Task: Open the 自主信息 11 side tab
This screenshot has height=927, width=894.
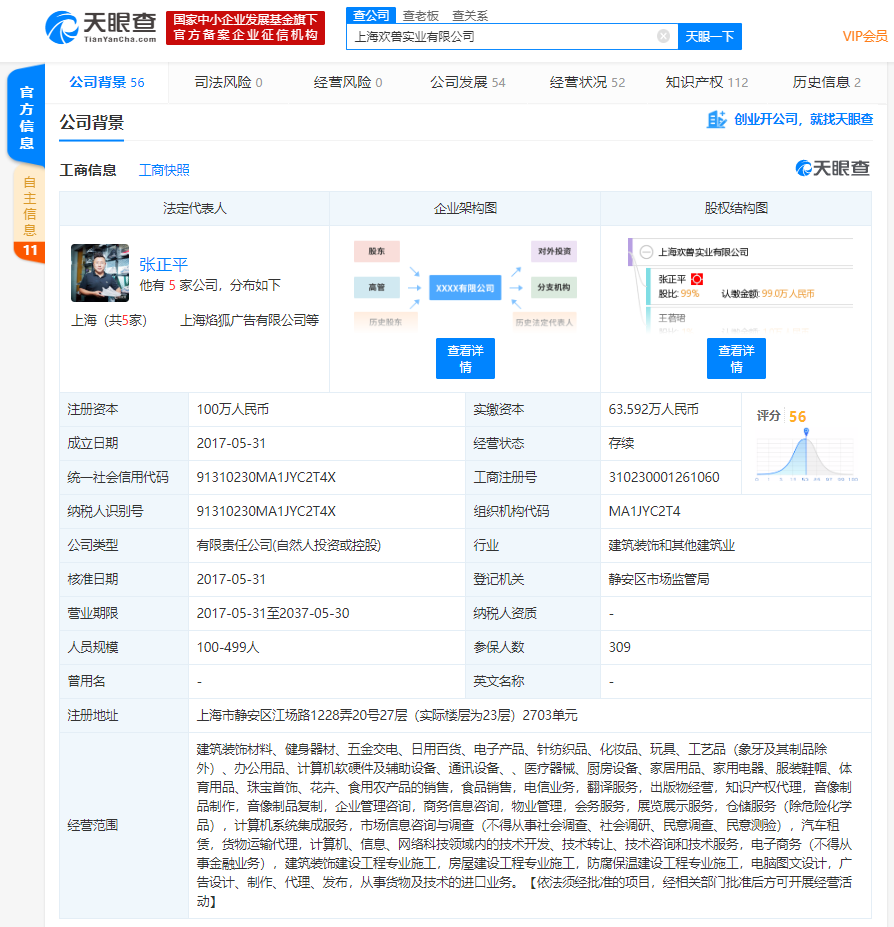Action: tap(29, 215)
